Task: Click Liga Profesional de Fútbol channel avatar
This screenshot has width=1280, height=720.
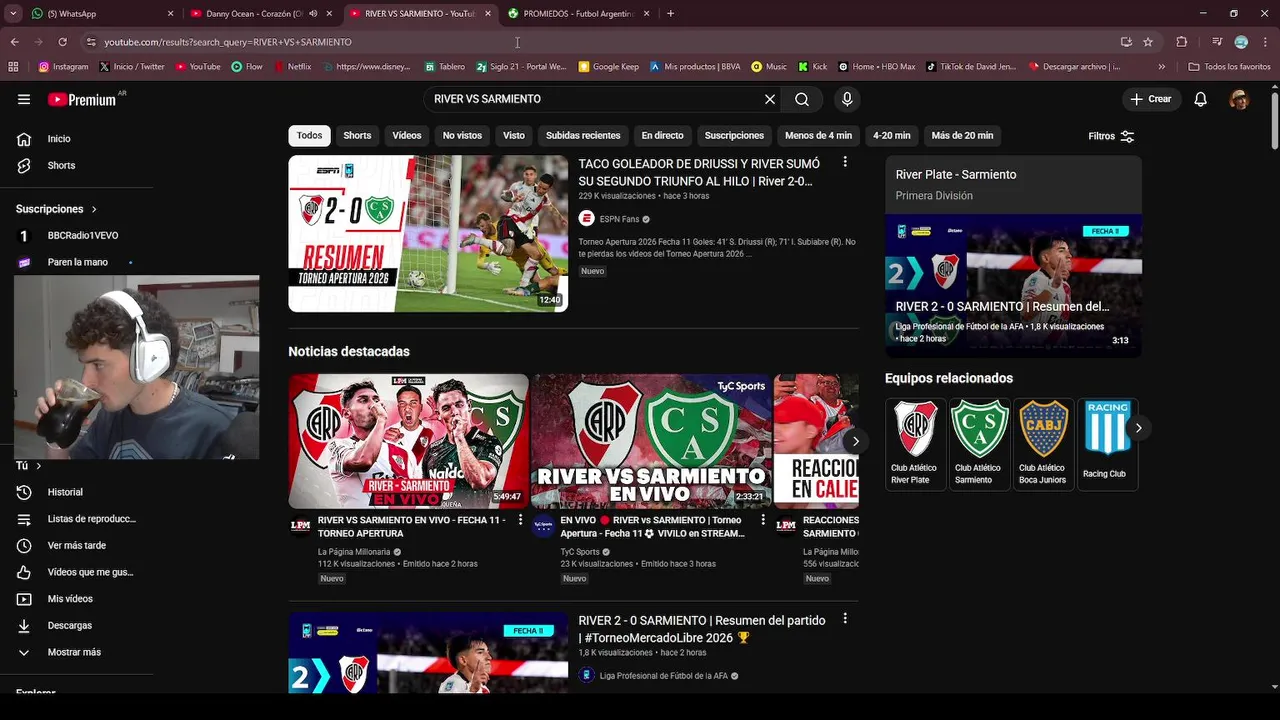Action: coord(587,676)
